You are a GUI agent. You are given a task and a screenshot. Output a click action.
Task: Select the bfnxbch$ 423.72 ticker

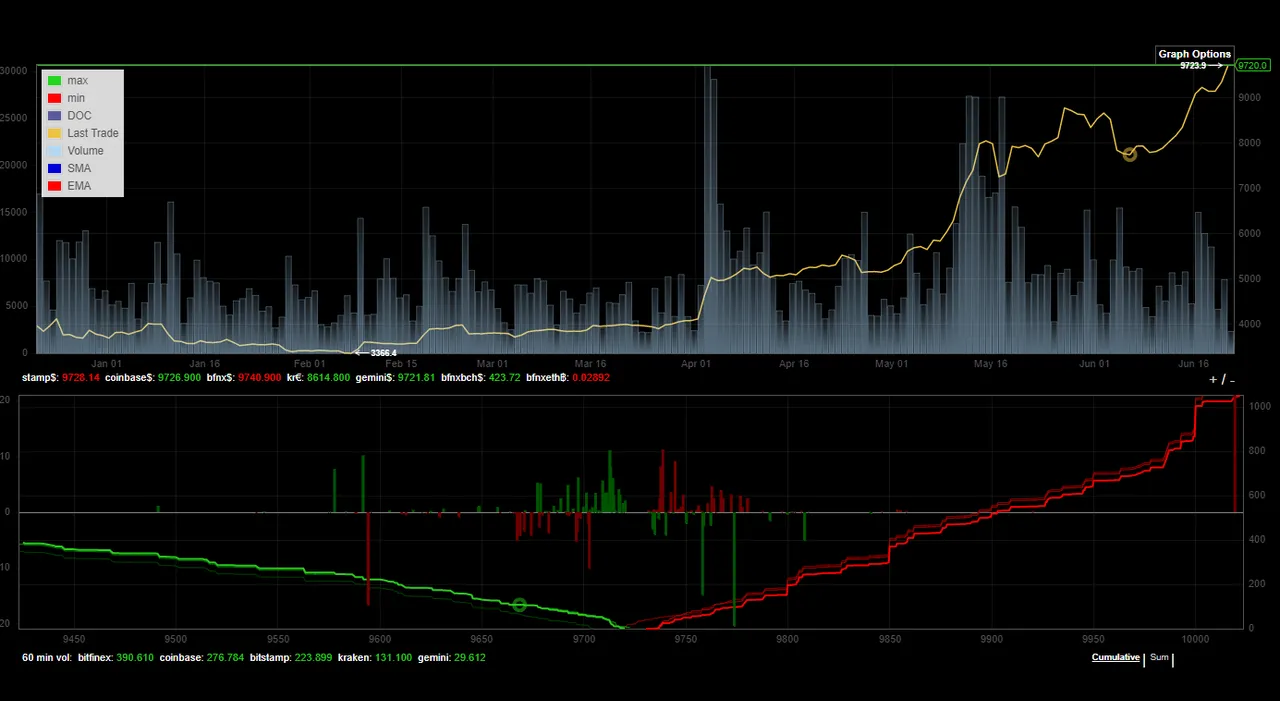click(x=481, y=378)
